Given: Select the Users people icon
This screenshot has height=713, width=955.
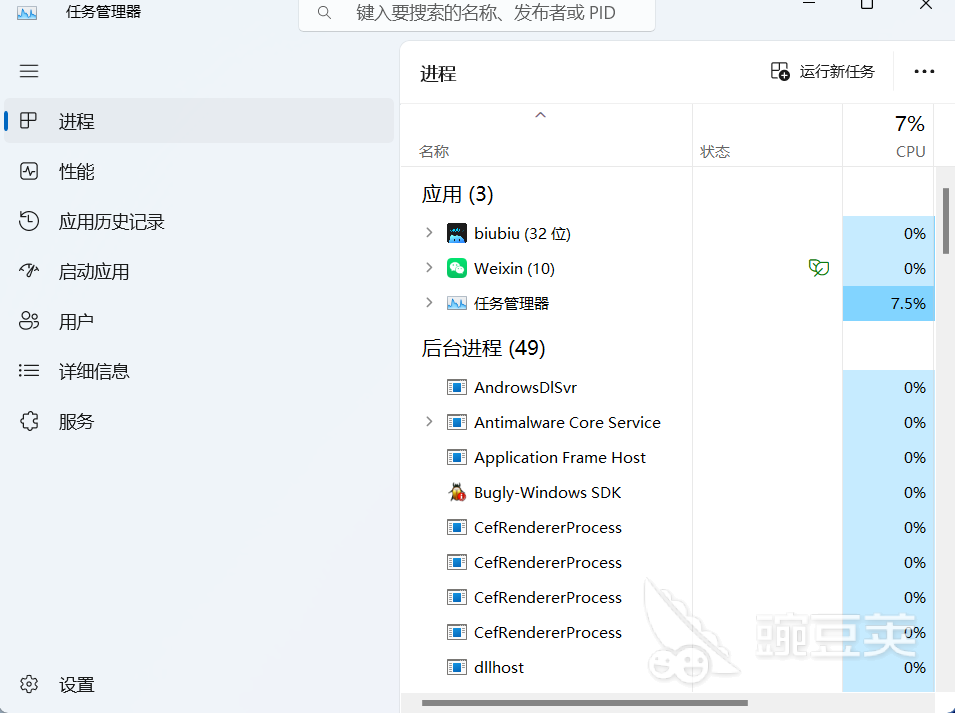Looking at the screenshot, I should click(29, 321).
